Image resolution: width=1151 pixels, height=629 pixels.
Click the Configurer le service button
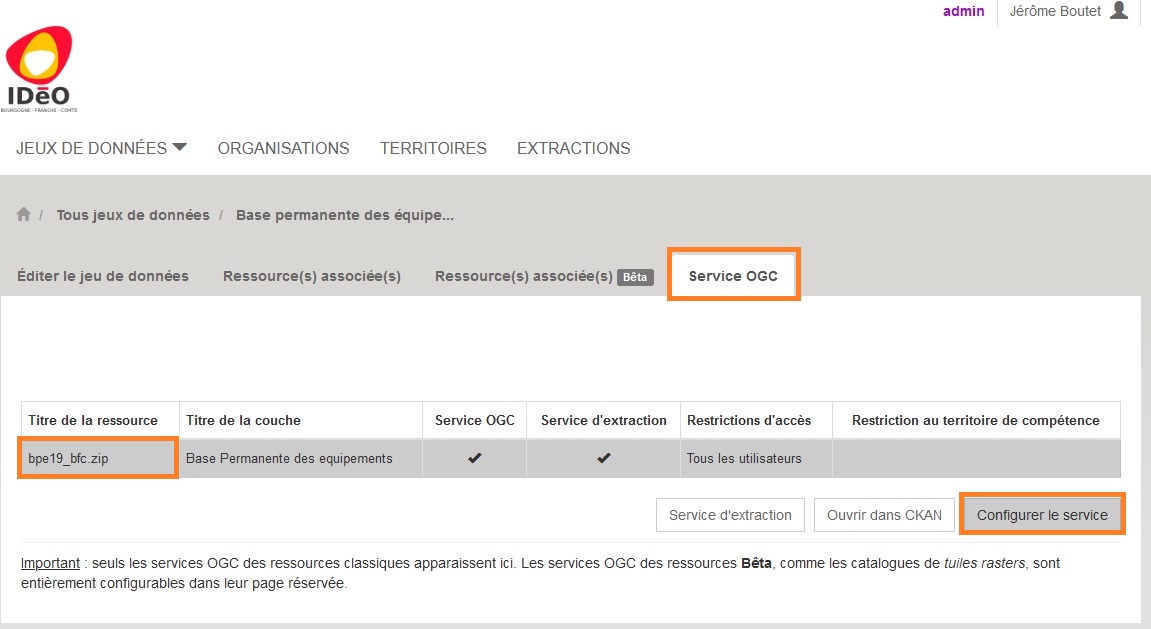pos(1042,515)
